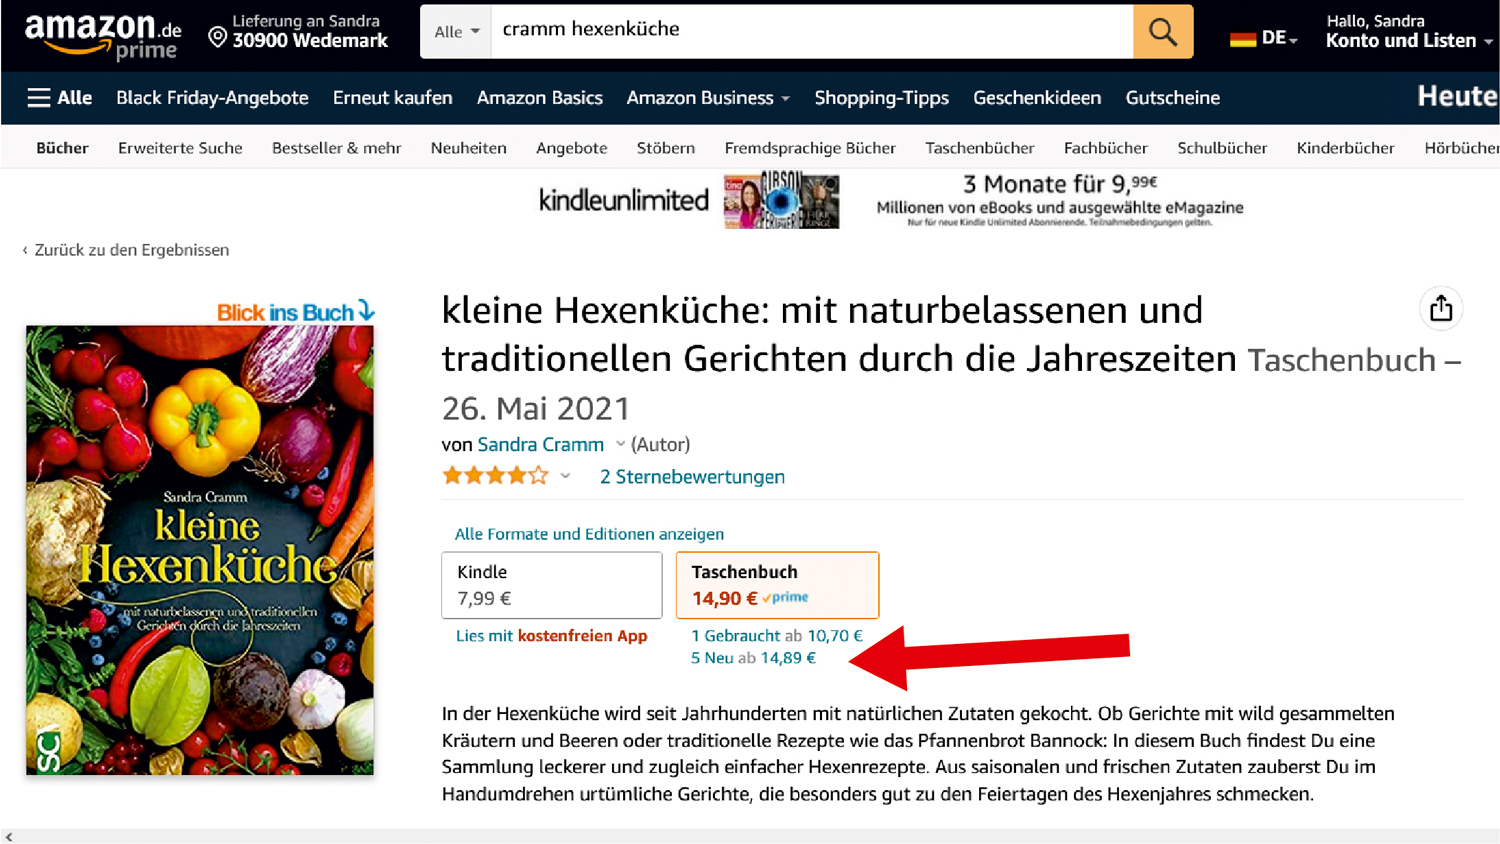1500x844 pixels.
Task: Open the Alle search category dropdown
Action: point(456,31)
